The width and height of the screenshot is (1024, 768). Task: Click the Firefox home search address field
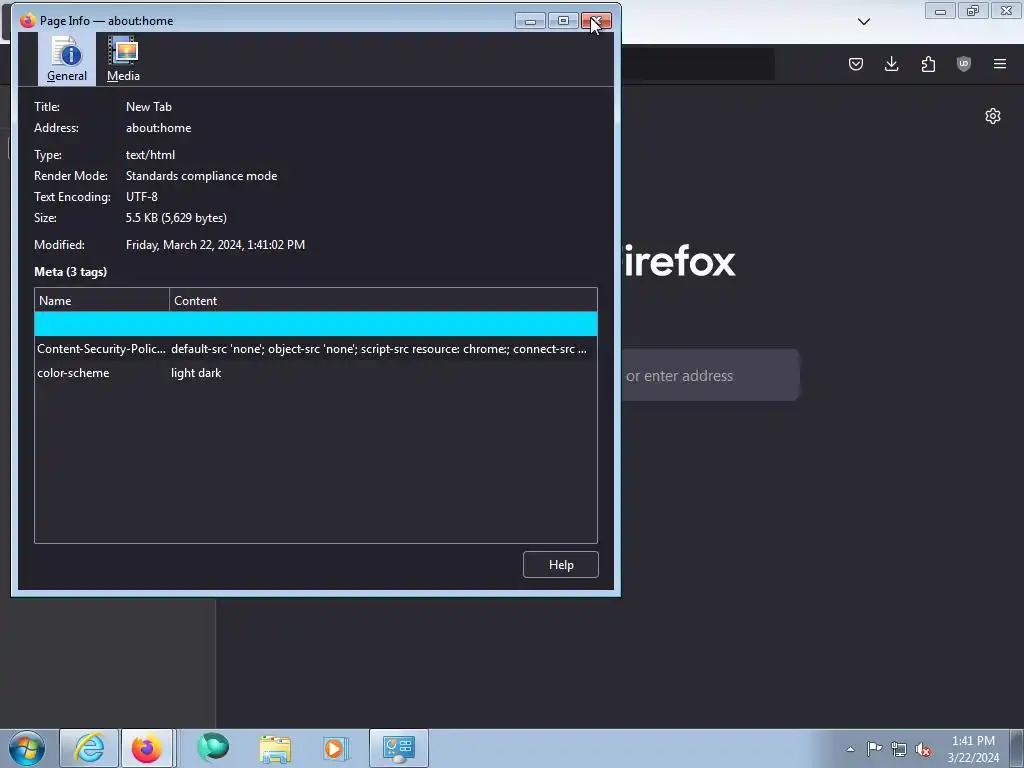711,376
